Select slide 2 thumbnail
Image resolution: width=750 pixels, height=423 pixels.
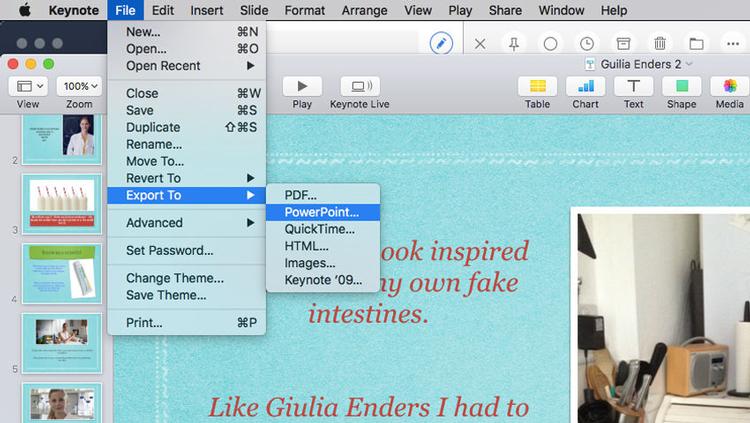point(62,139)
